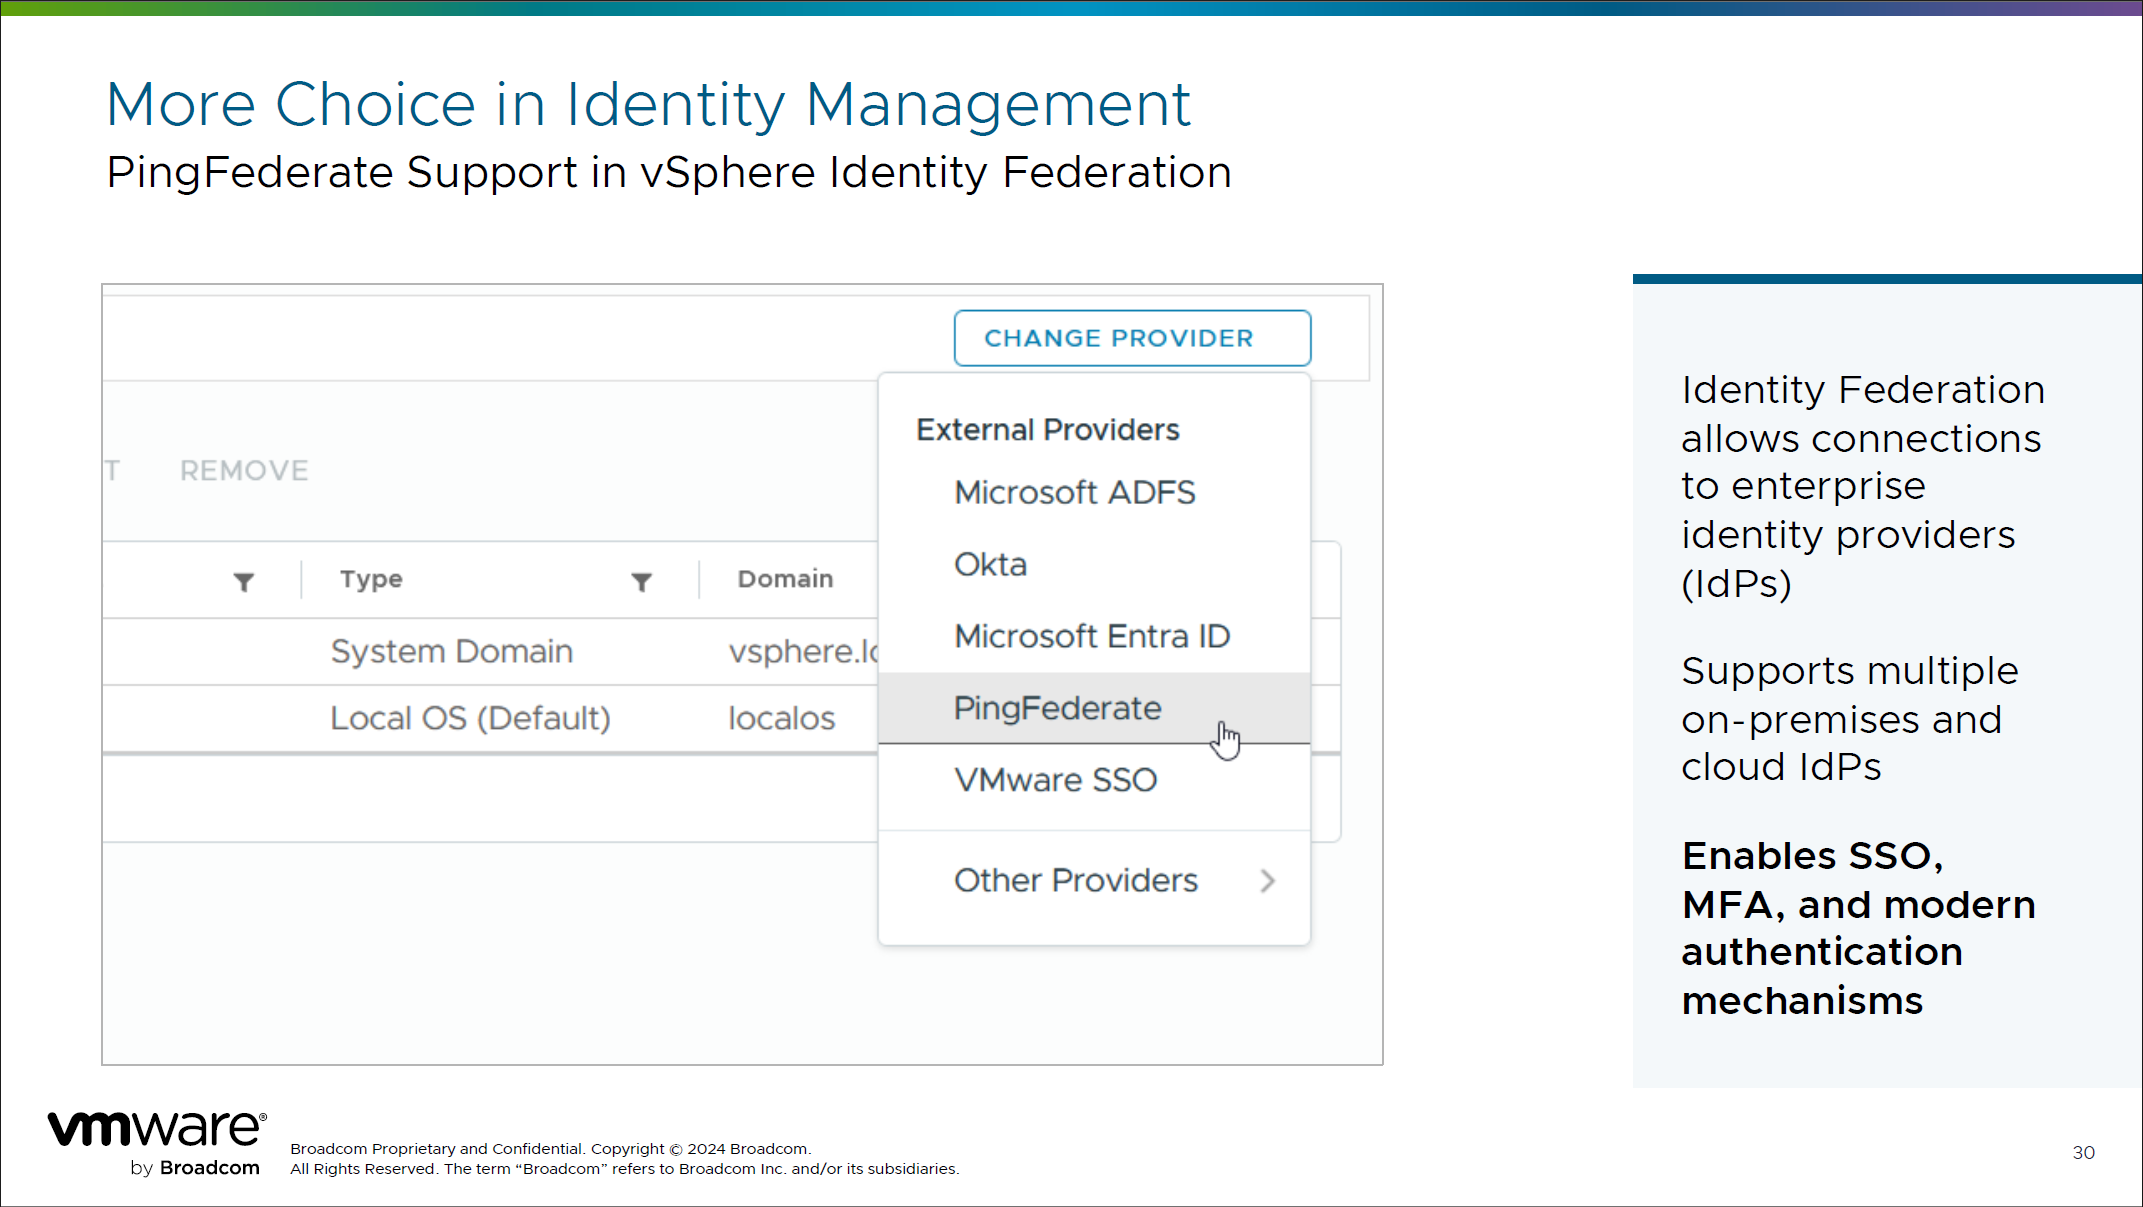
Task: Click the vsphere.local domain cell
Action: click(x=802, y=652)
